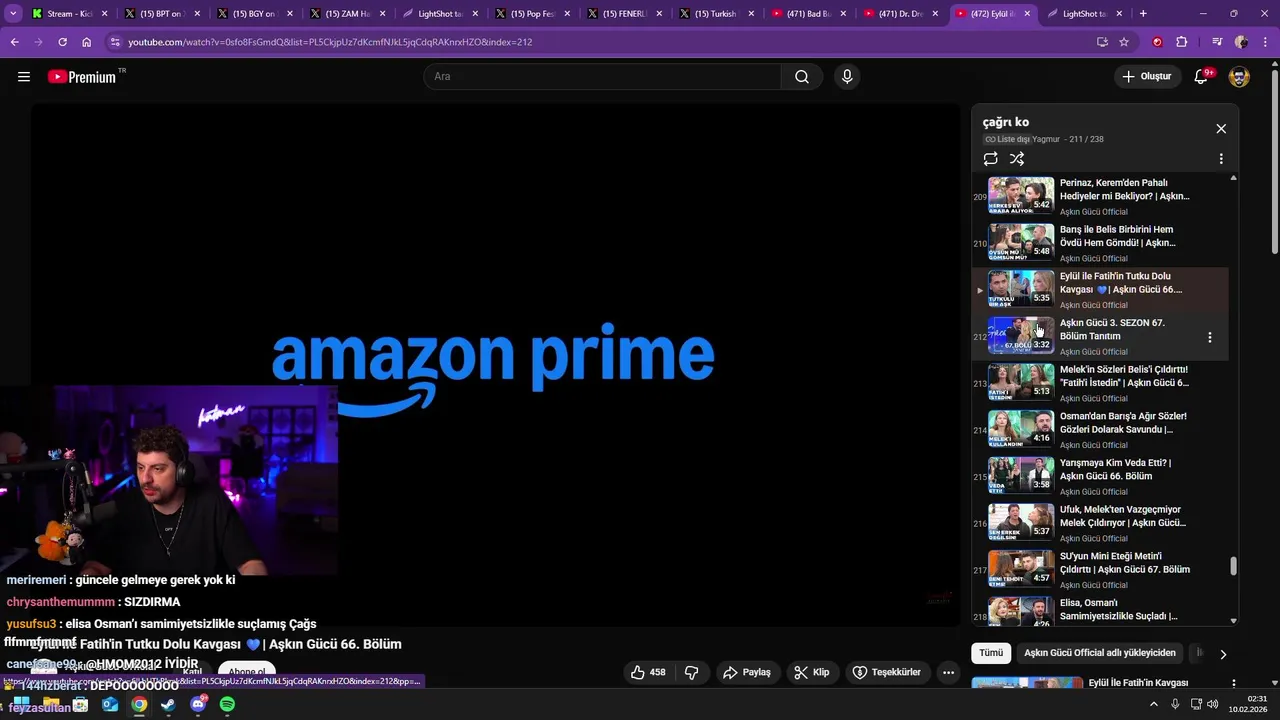Viewport: 1280px width, 720px height.
Task: Reload the page with refresh icon
Action: click(x=62, y=42)
